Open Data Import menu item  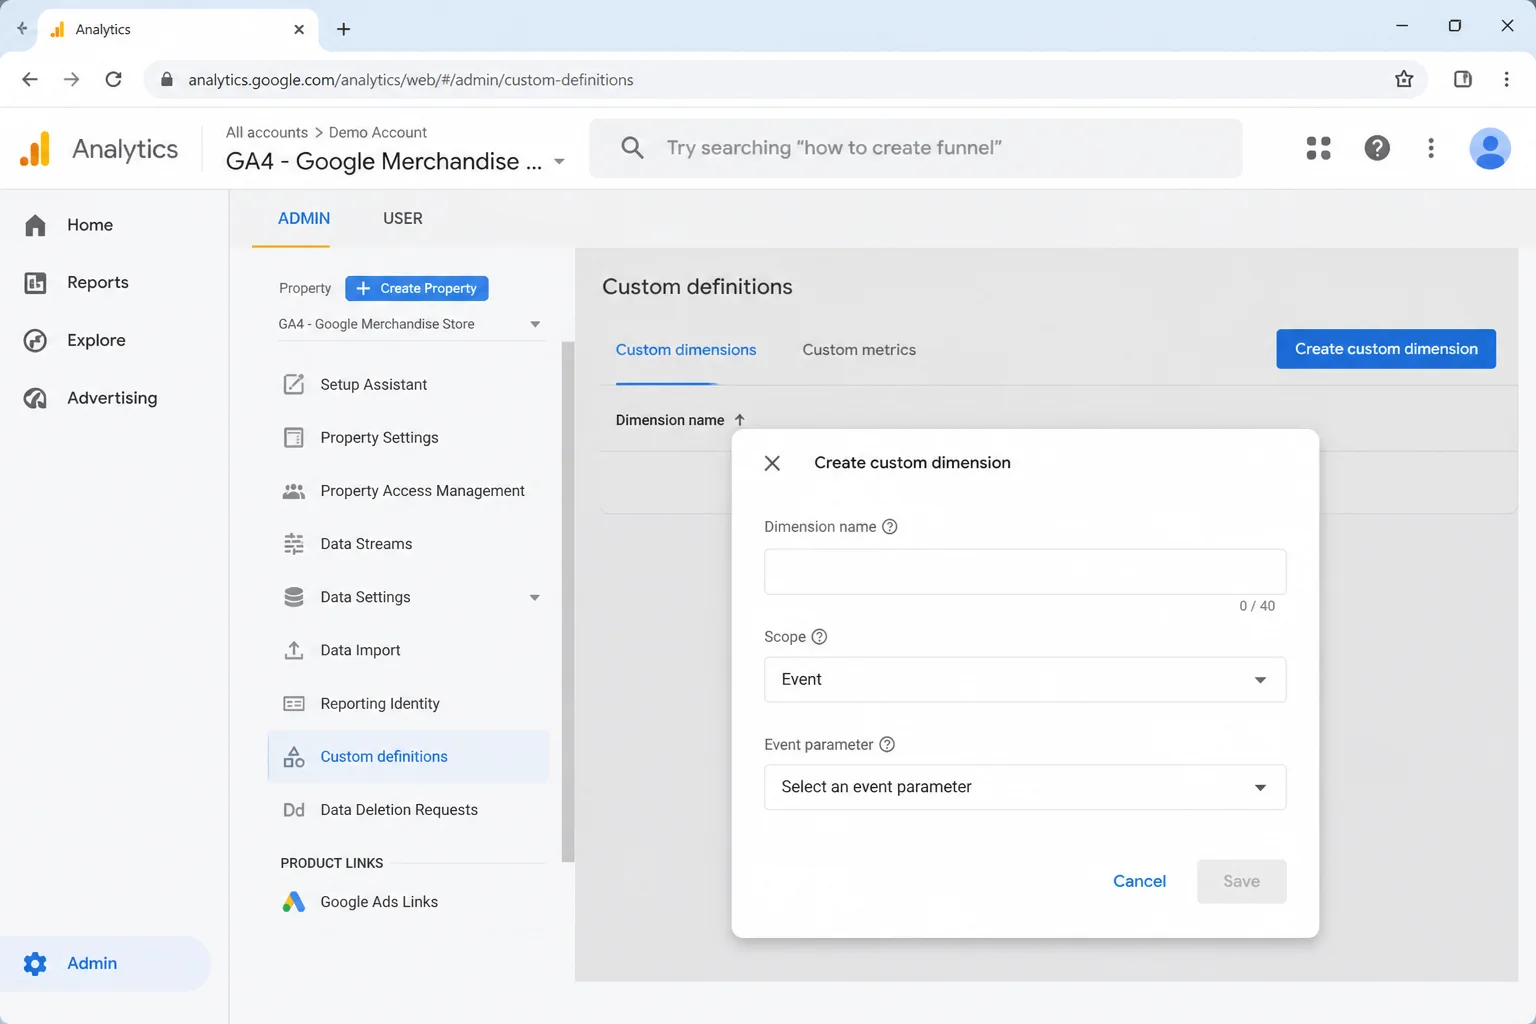(408, 650)
